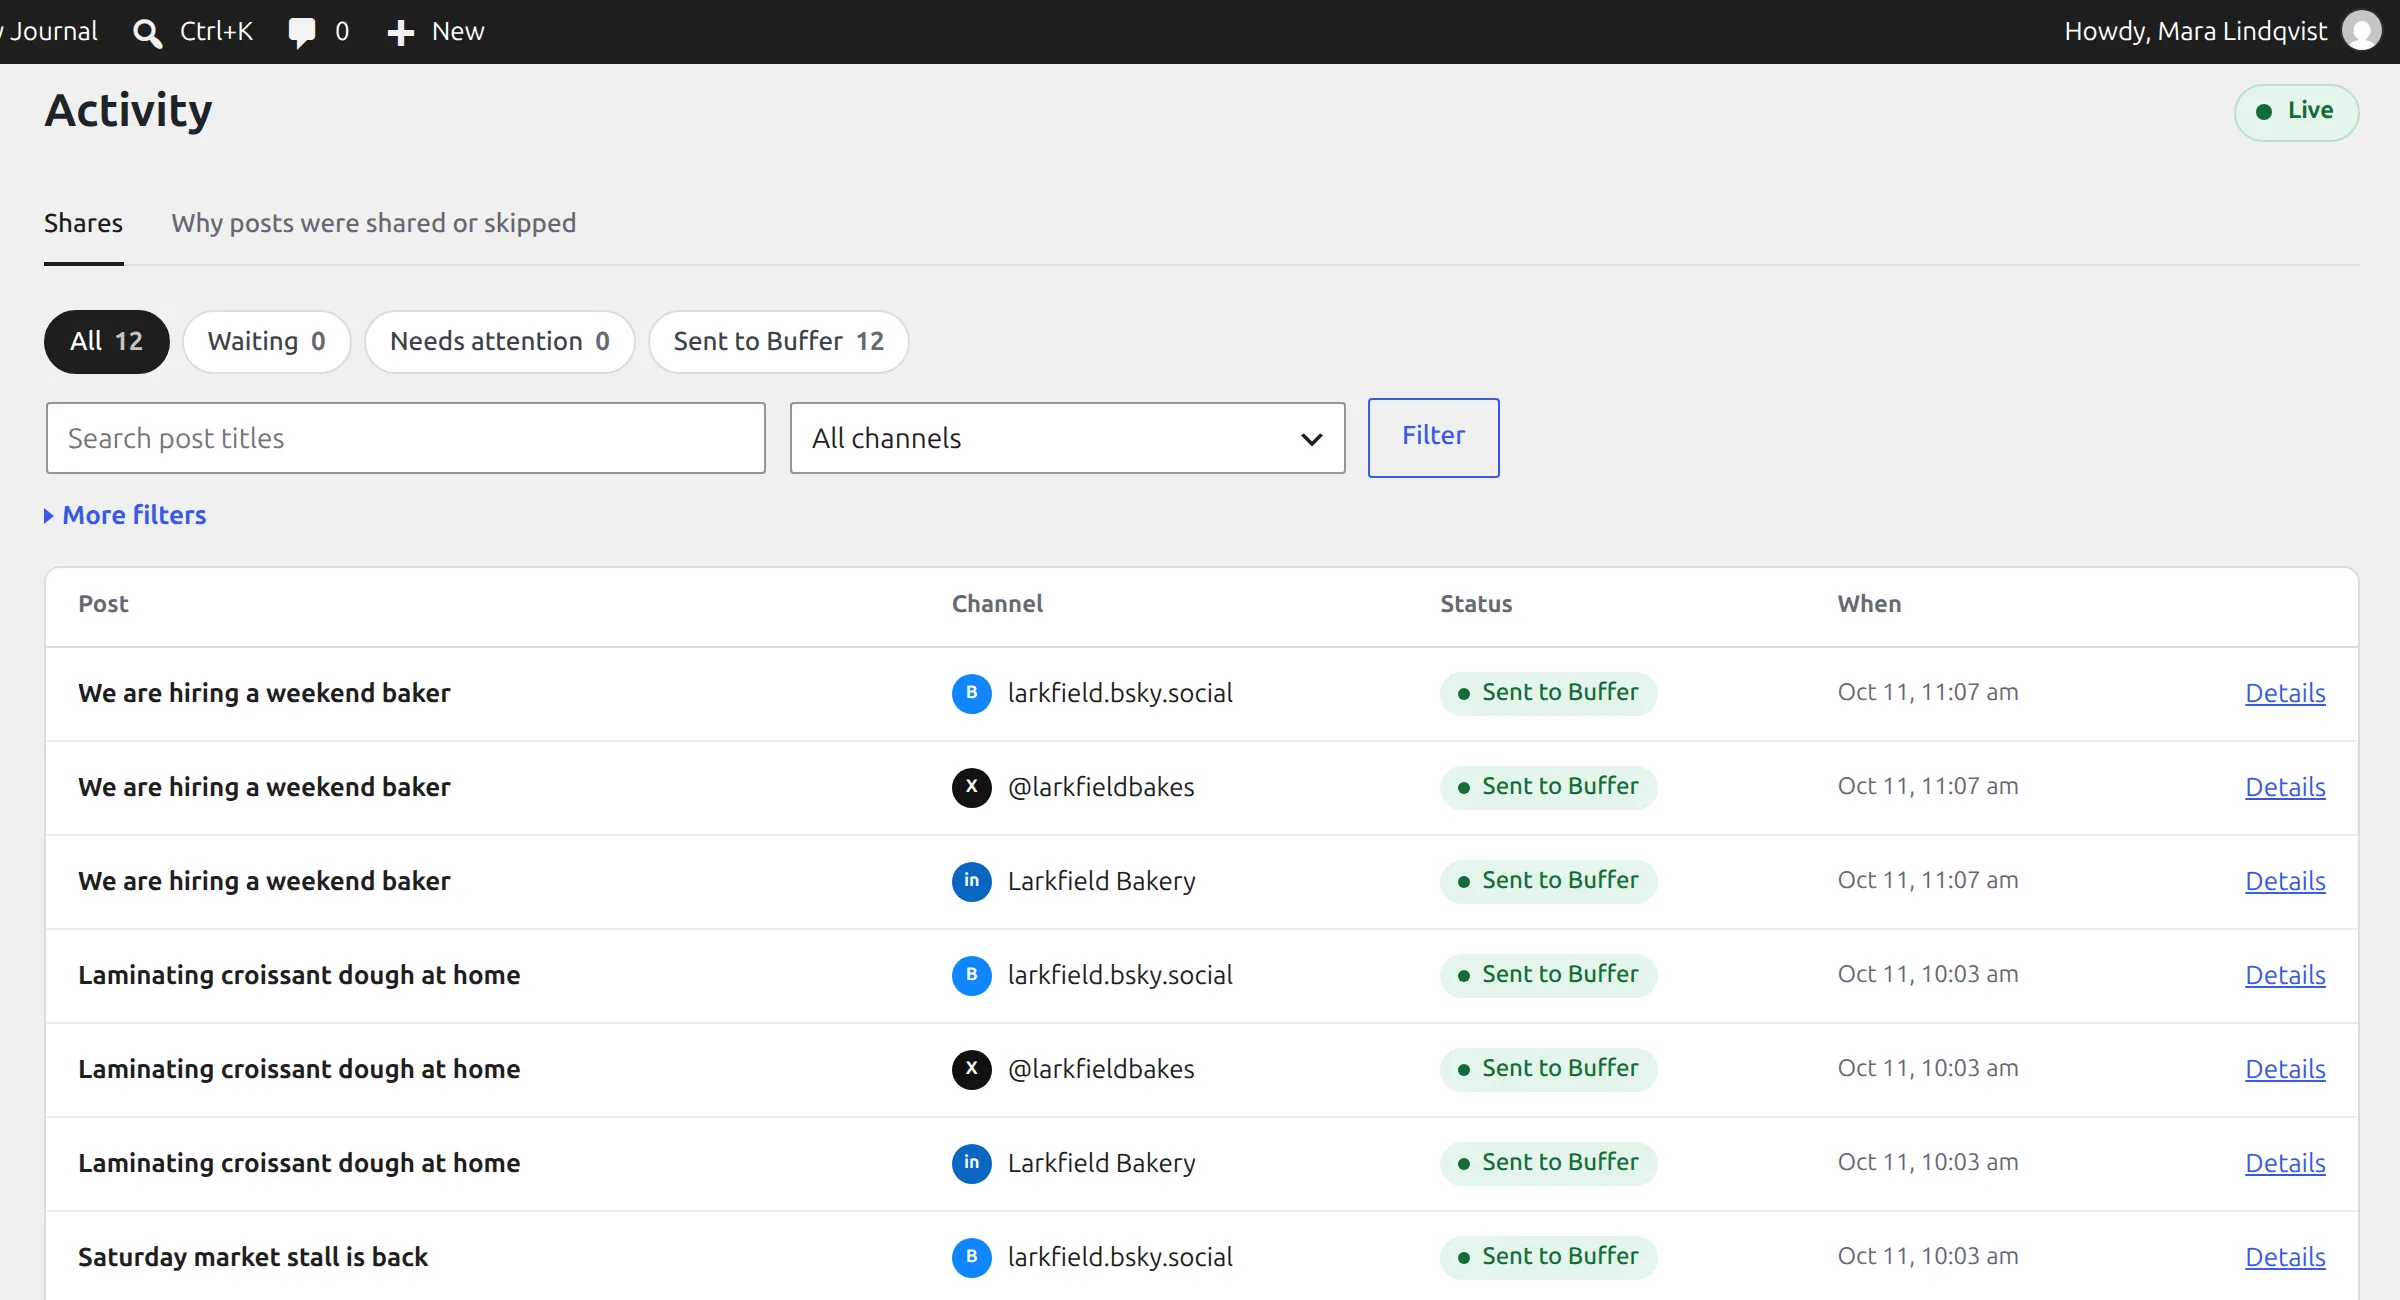Open Mara Lindqvist's avatar
The image size is (2400, 1300).
(2362, 31)
